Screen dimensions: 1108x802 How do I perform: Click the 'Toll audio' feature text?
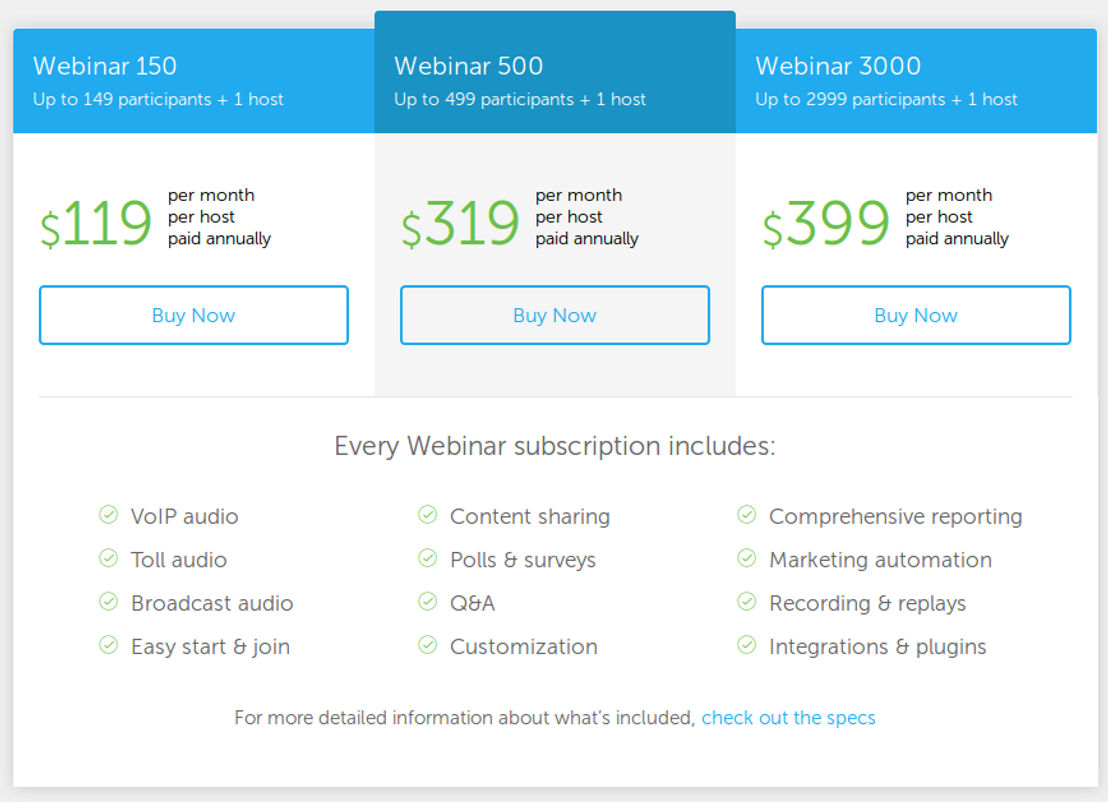(x=179, y=560)
